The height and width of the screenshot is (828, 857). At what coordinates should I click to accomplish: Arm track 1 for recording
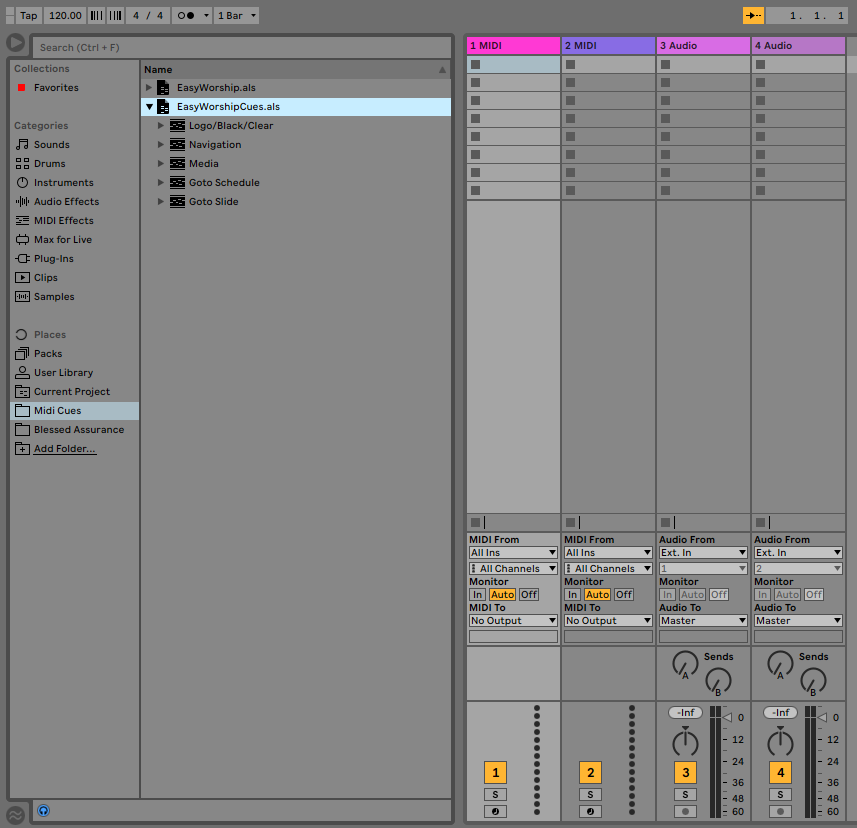pos(495,812)
